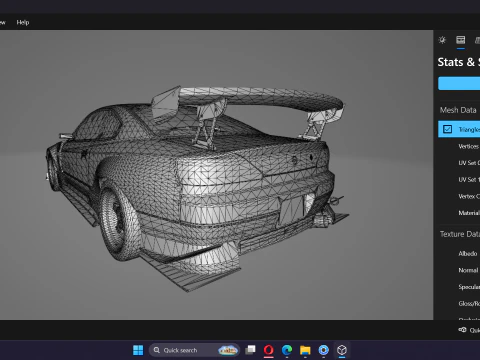Screen dimensions: 480x360
Task: Open the Quick Animations control icon
Action: click(462, 330)
